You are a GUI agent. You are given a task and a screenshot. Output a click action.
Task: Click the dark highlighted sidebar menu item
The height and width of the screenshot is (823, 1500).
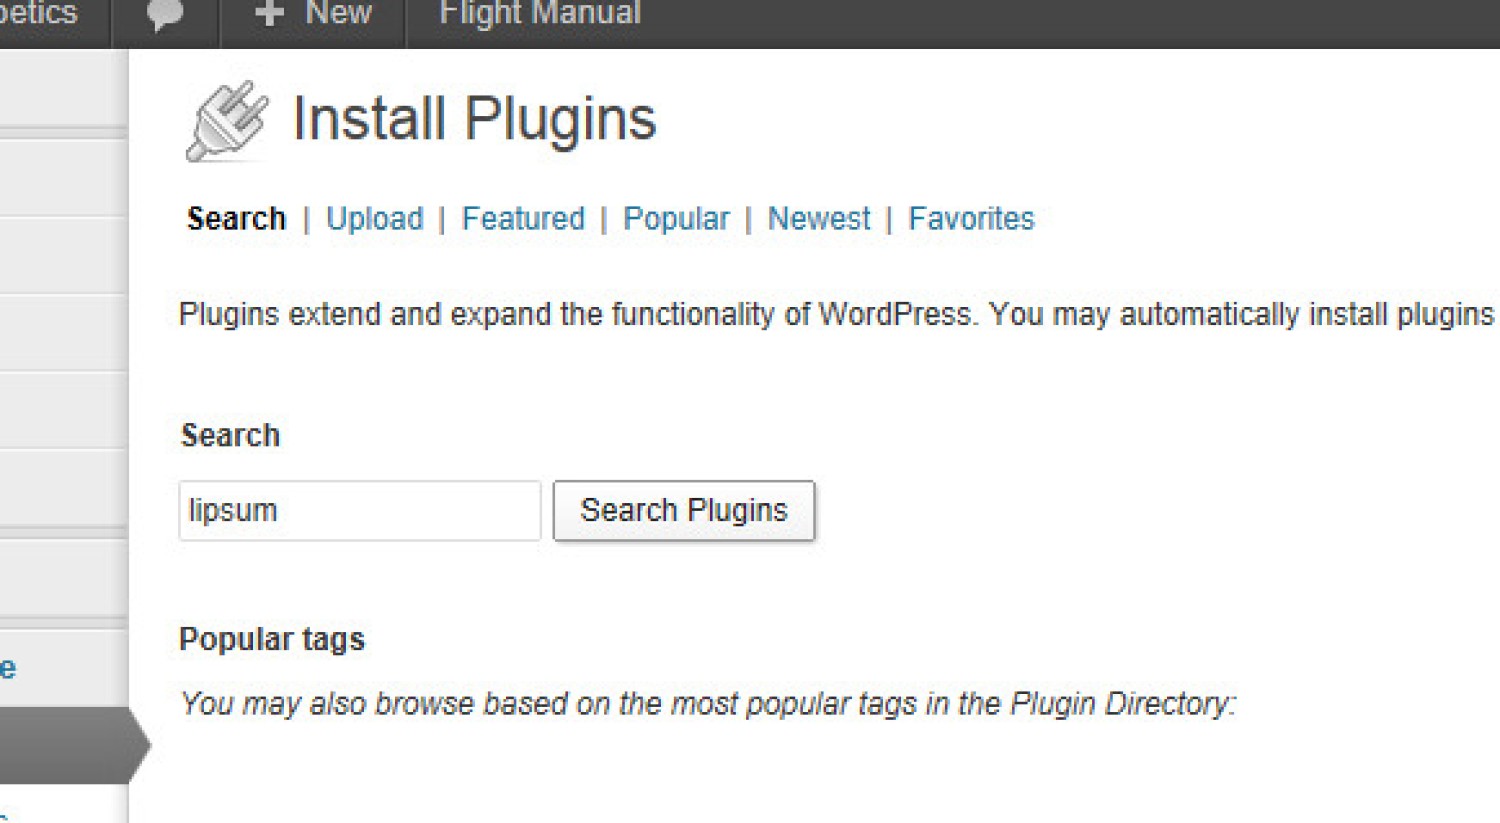[x=65, y=745]
